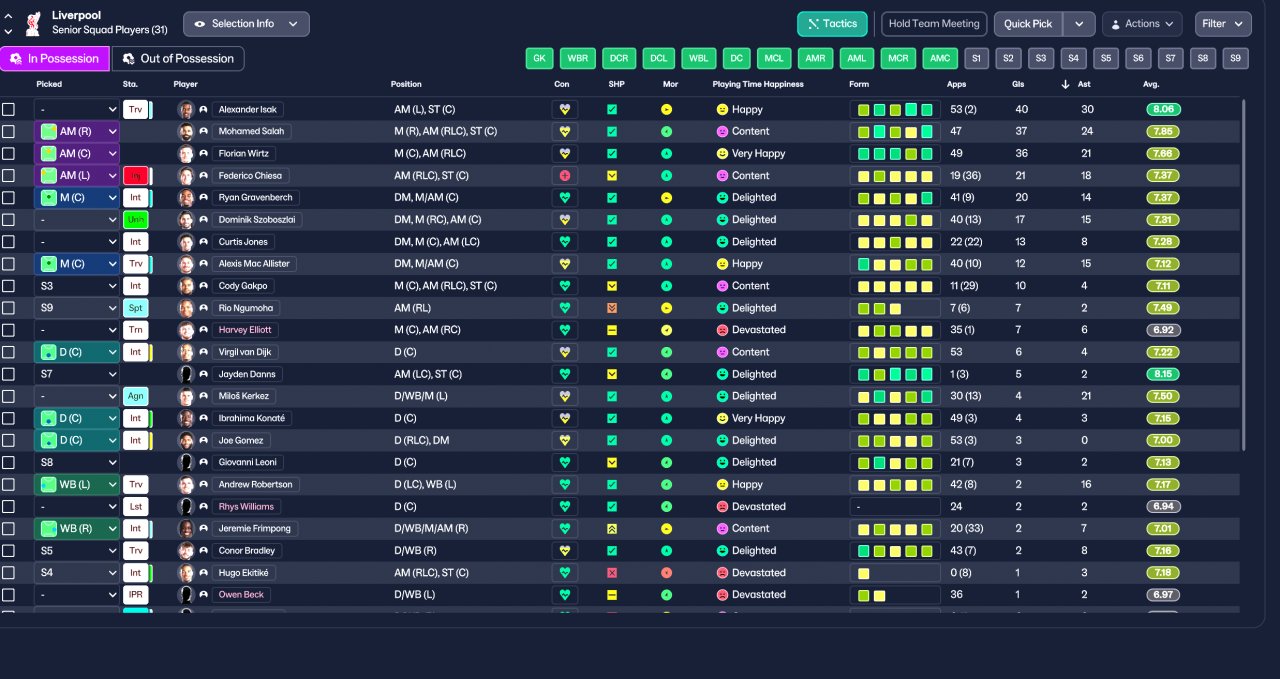Tick the checkbox for Andrew Robertson
The height and width of the screenshot is (679, 1280).
(8, 484)
